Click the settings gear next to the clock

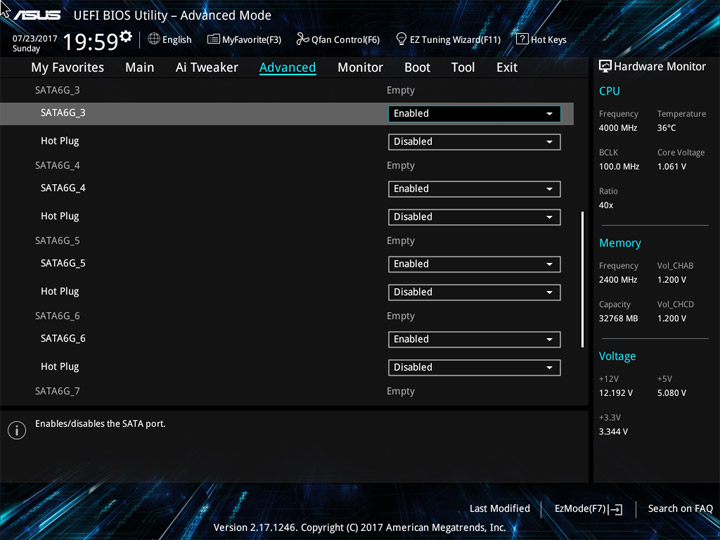click(126, 35)
